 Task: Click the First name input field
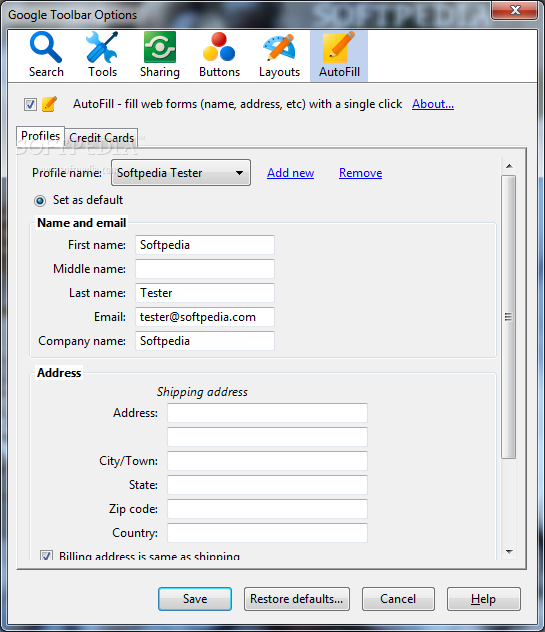(205, 245)
